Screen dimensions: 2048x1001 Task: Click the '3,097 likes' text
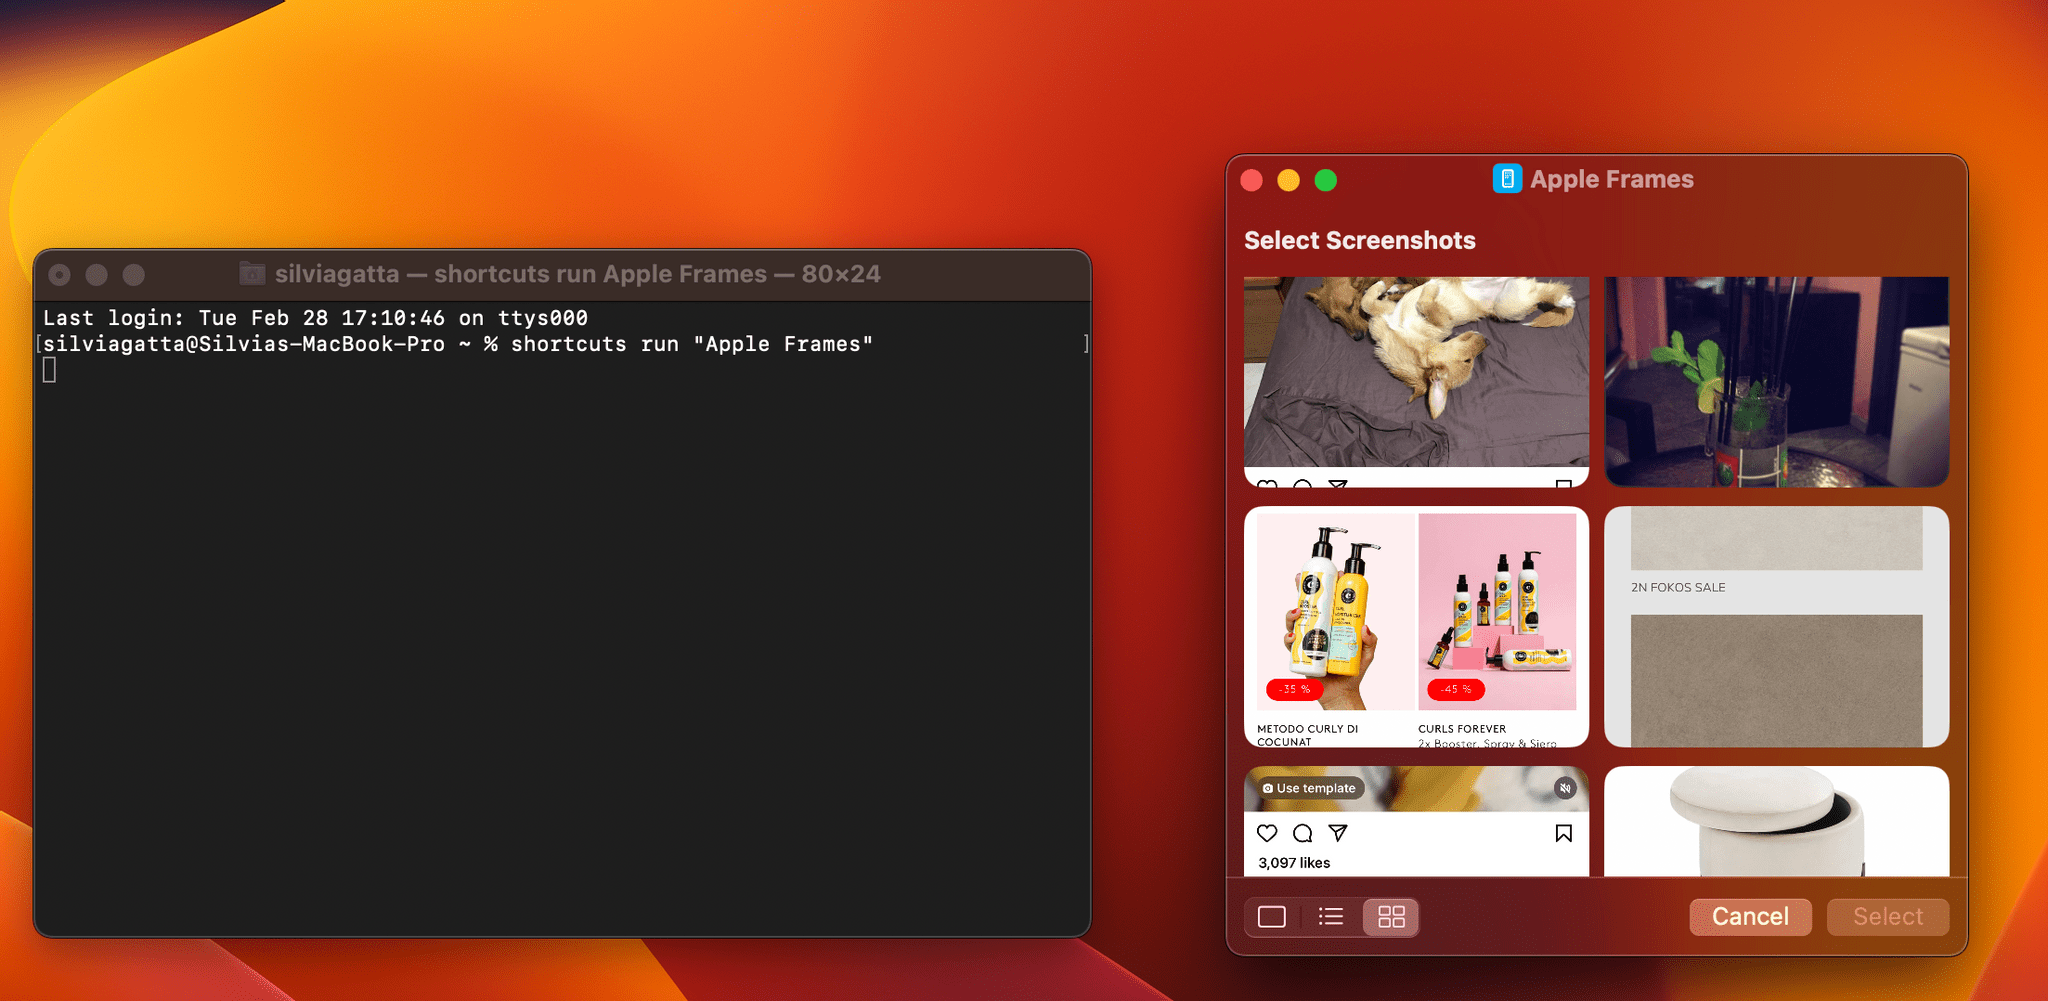pos(1293,863)
